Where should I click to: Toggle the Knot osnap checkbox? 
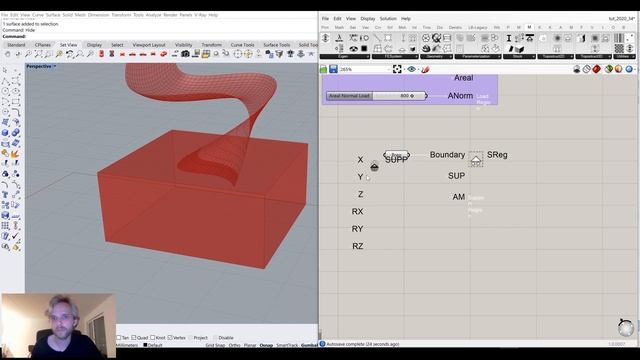152,338
